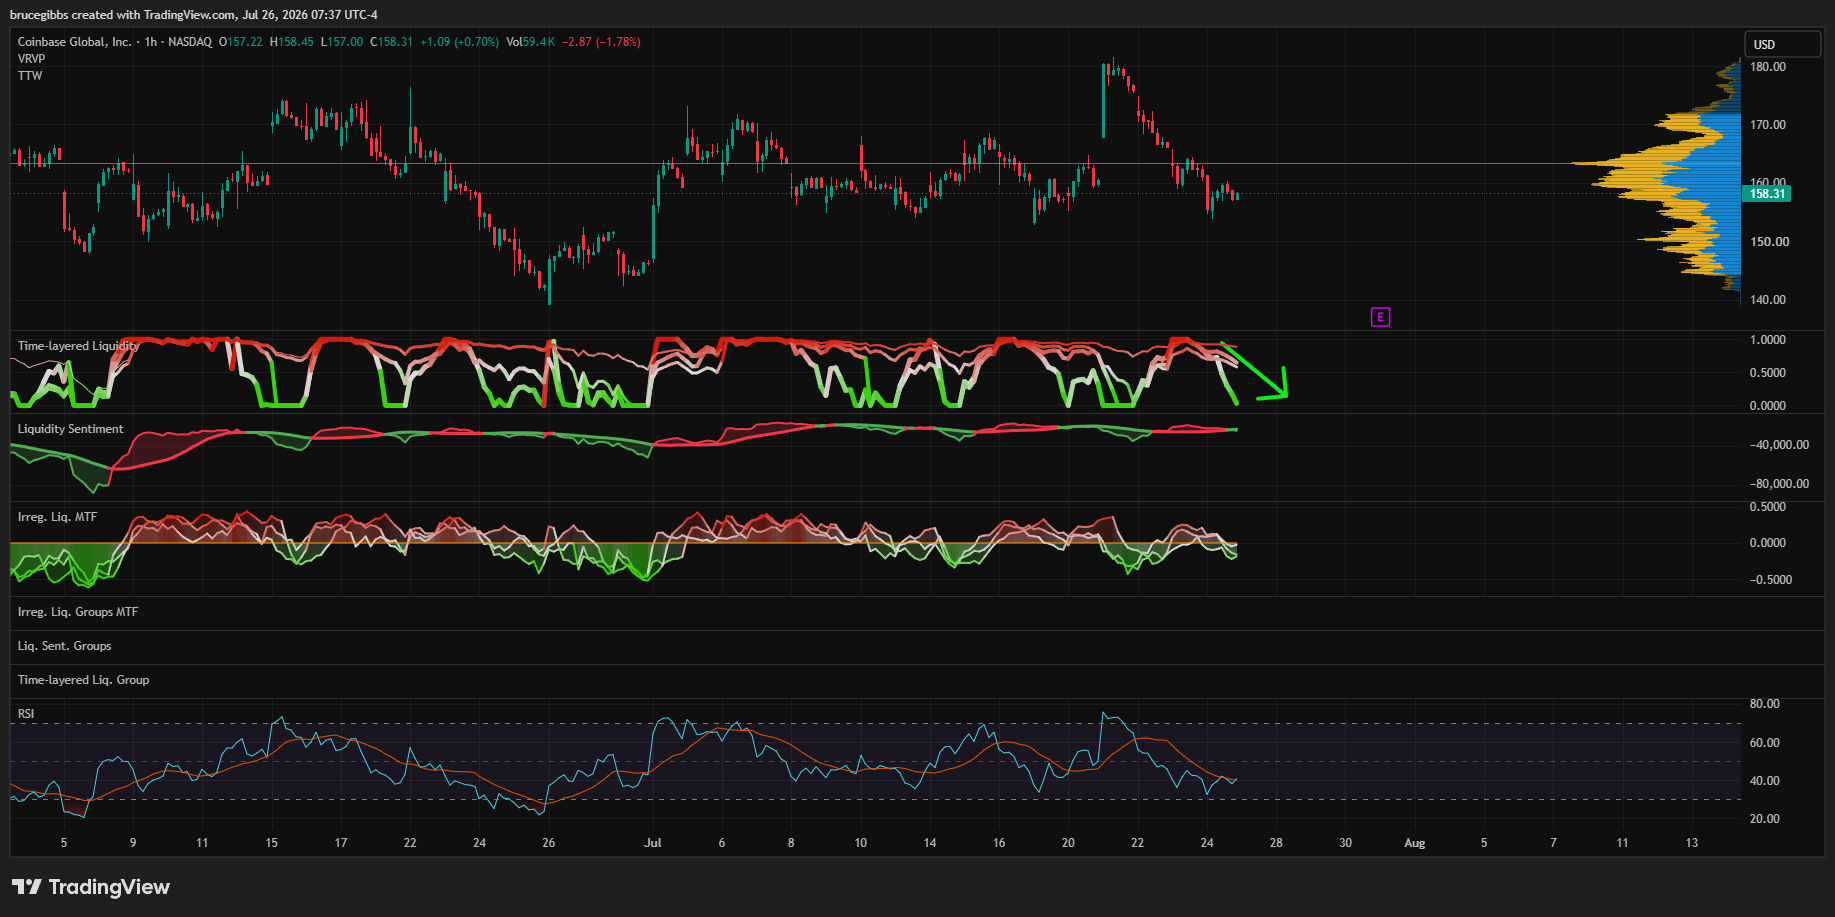Click date 14 on the time axis
This screenshot has height=917, width=1835.
[930, 843]
